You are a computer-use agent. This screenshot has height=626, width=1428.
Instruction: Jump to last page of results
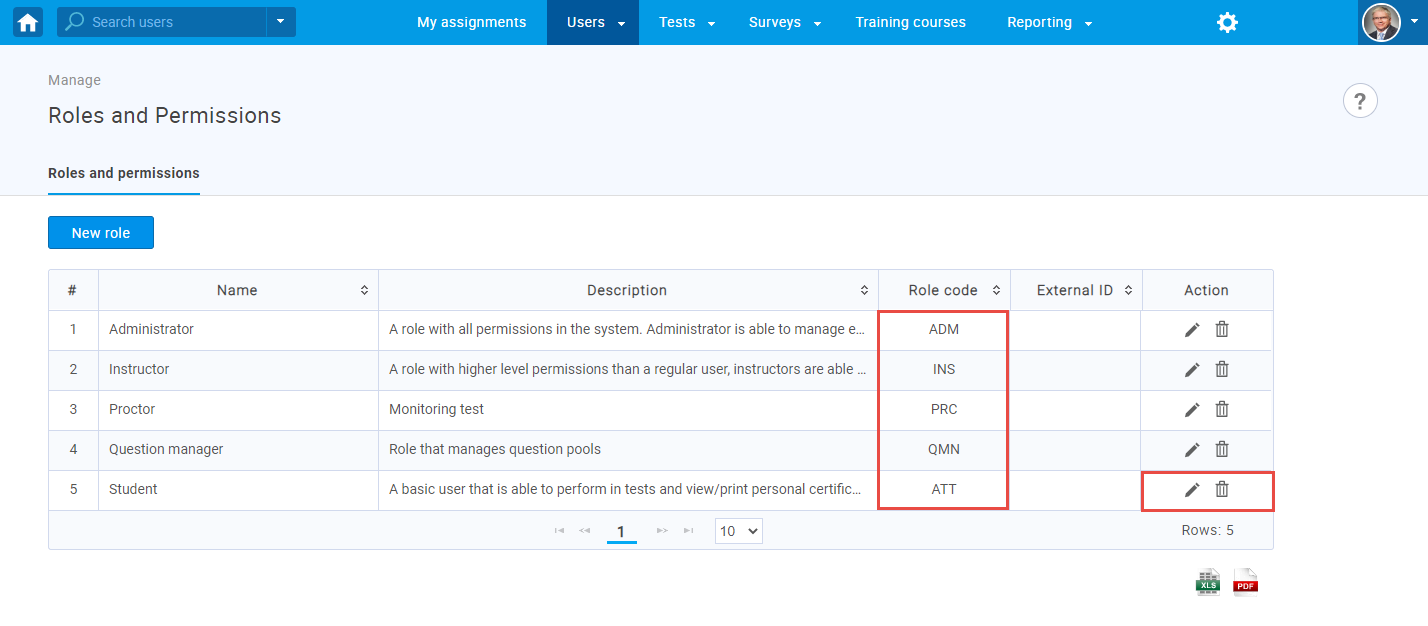(688, 531)
